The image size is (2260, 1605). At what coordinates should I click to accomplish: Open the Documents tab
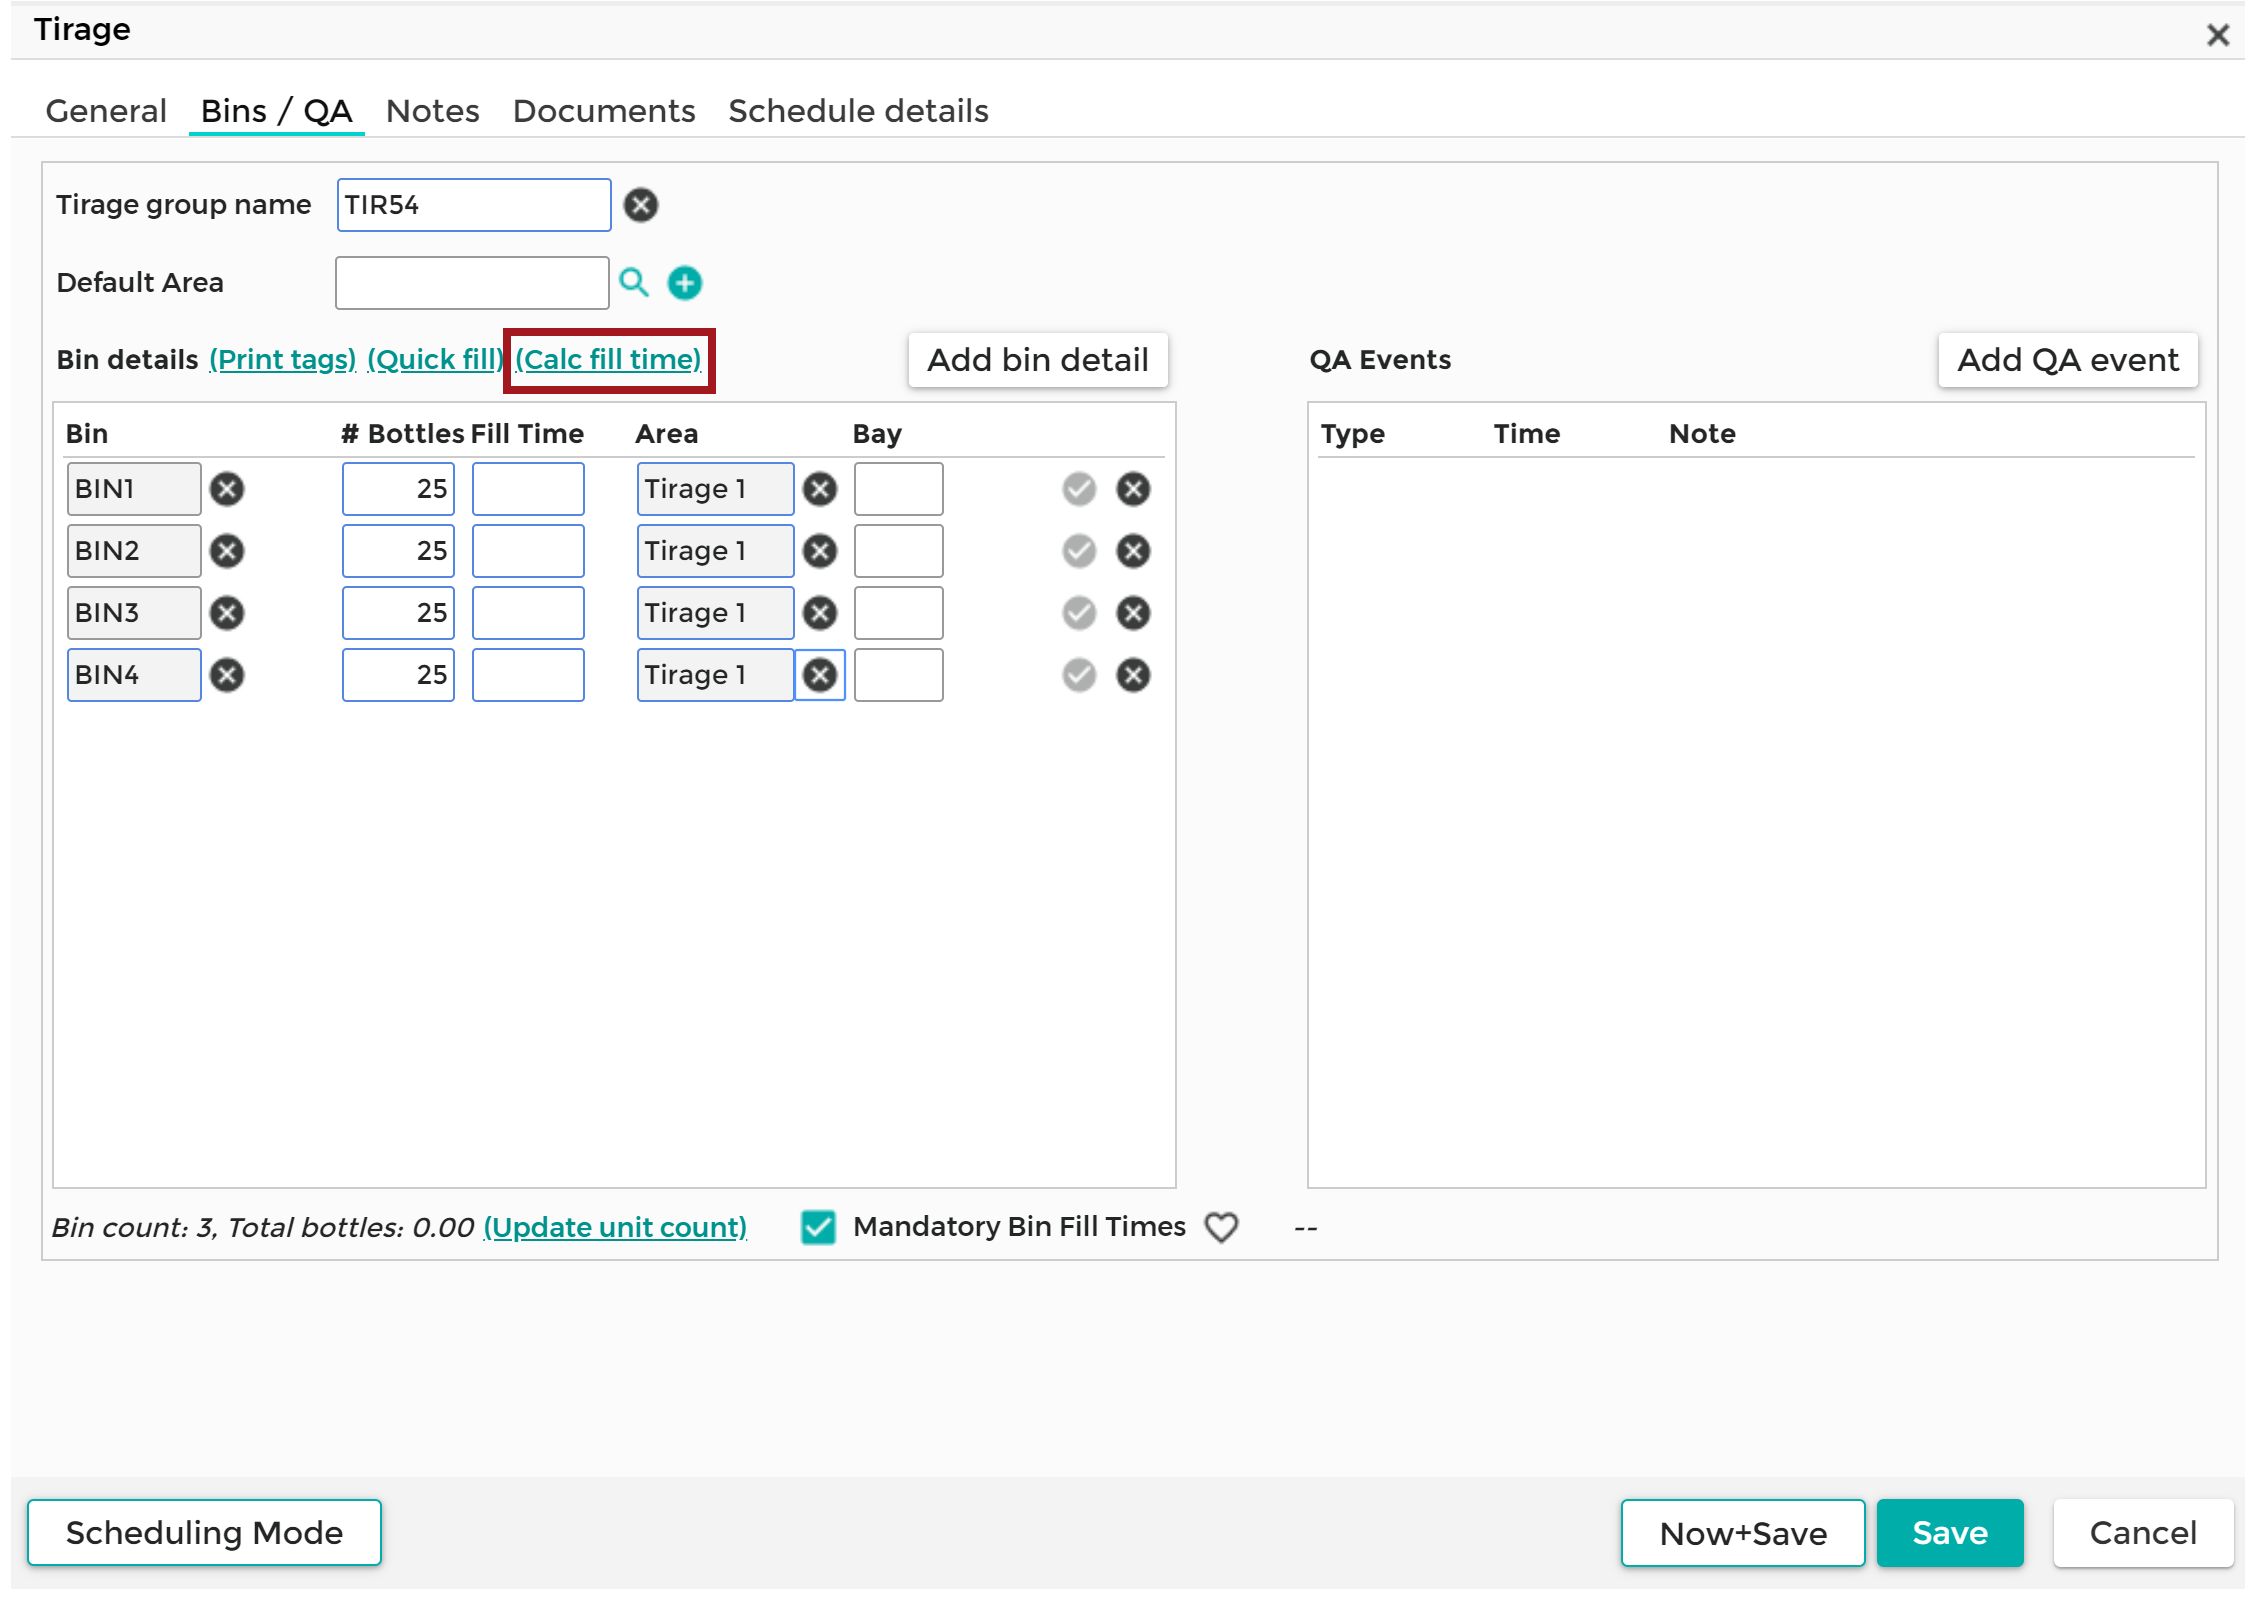click(604, 111)
